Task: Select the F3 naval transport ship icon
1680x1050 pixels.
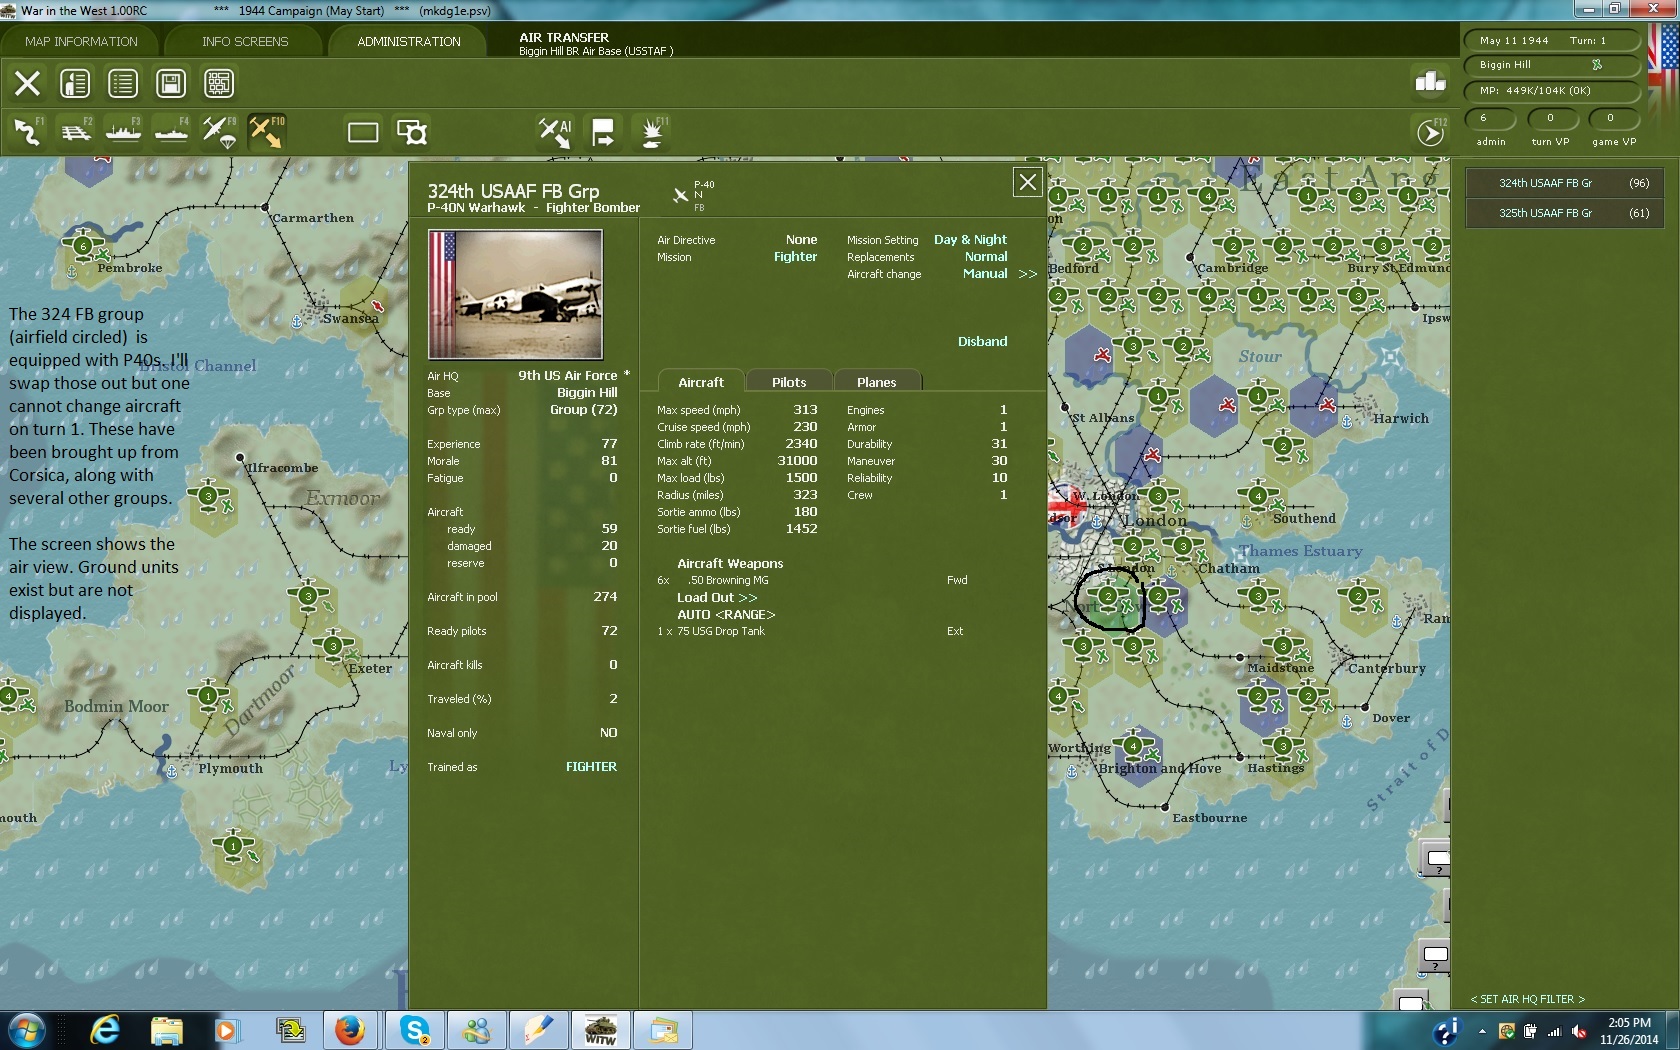Action: pos(123,132)
